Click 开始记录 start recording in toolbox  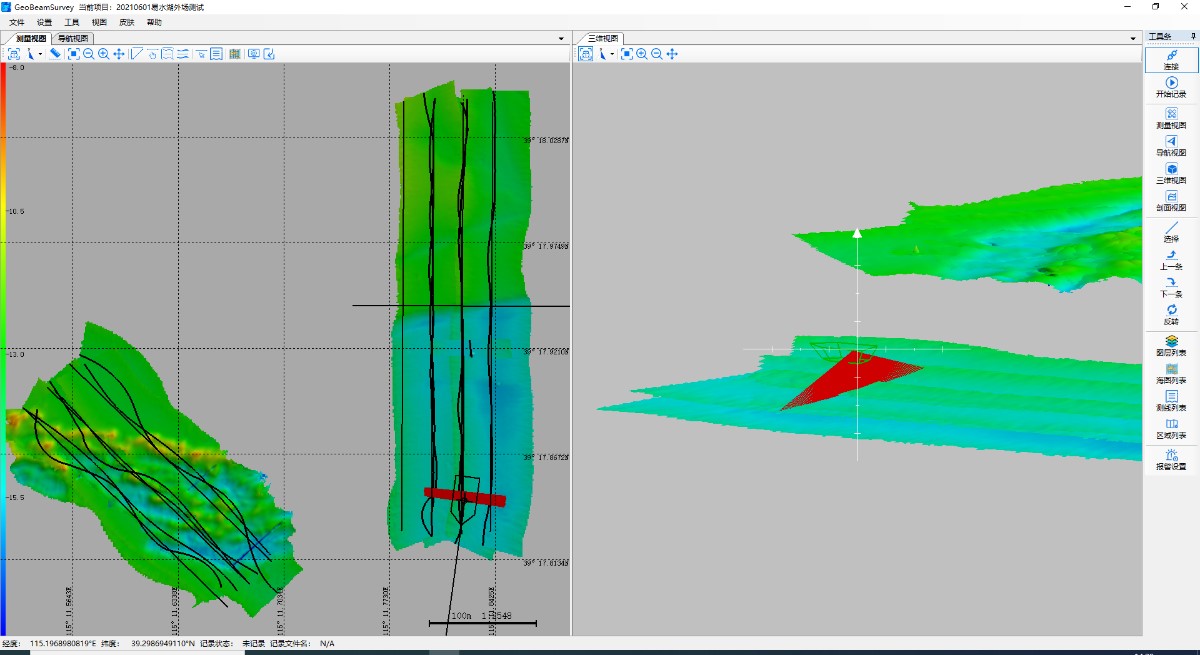(x=1171, y=87)
